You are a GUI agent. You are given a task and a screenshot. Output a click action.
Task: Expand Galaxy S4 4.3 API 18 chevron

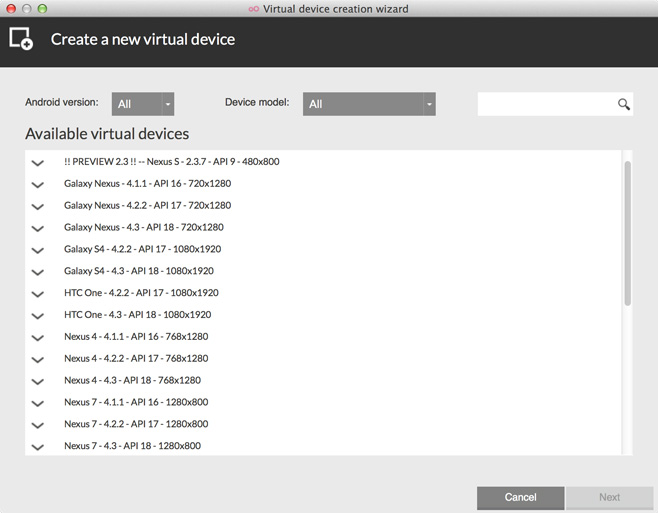point(38,272)
